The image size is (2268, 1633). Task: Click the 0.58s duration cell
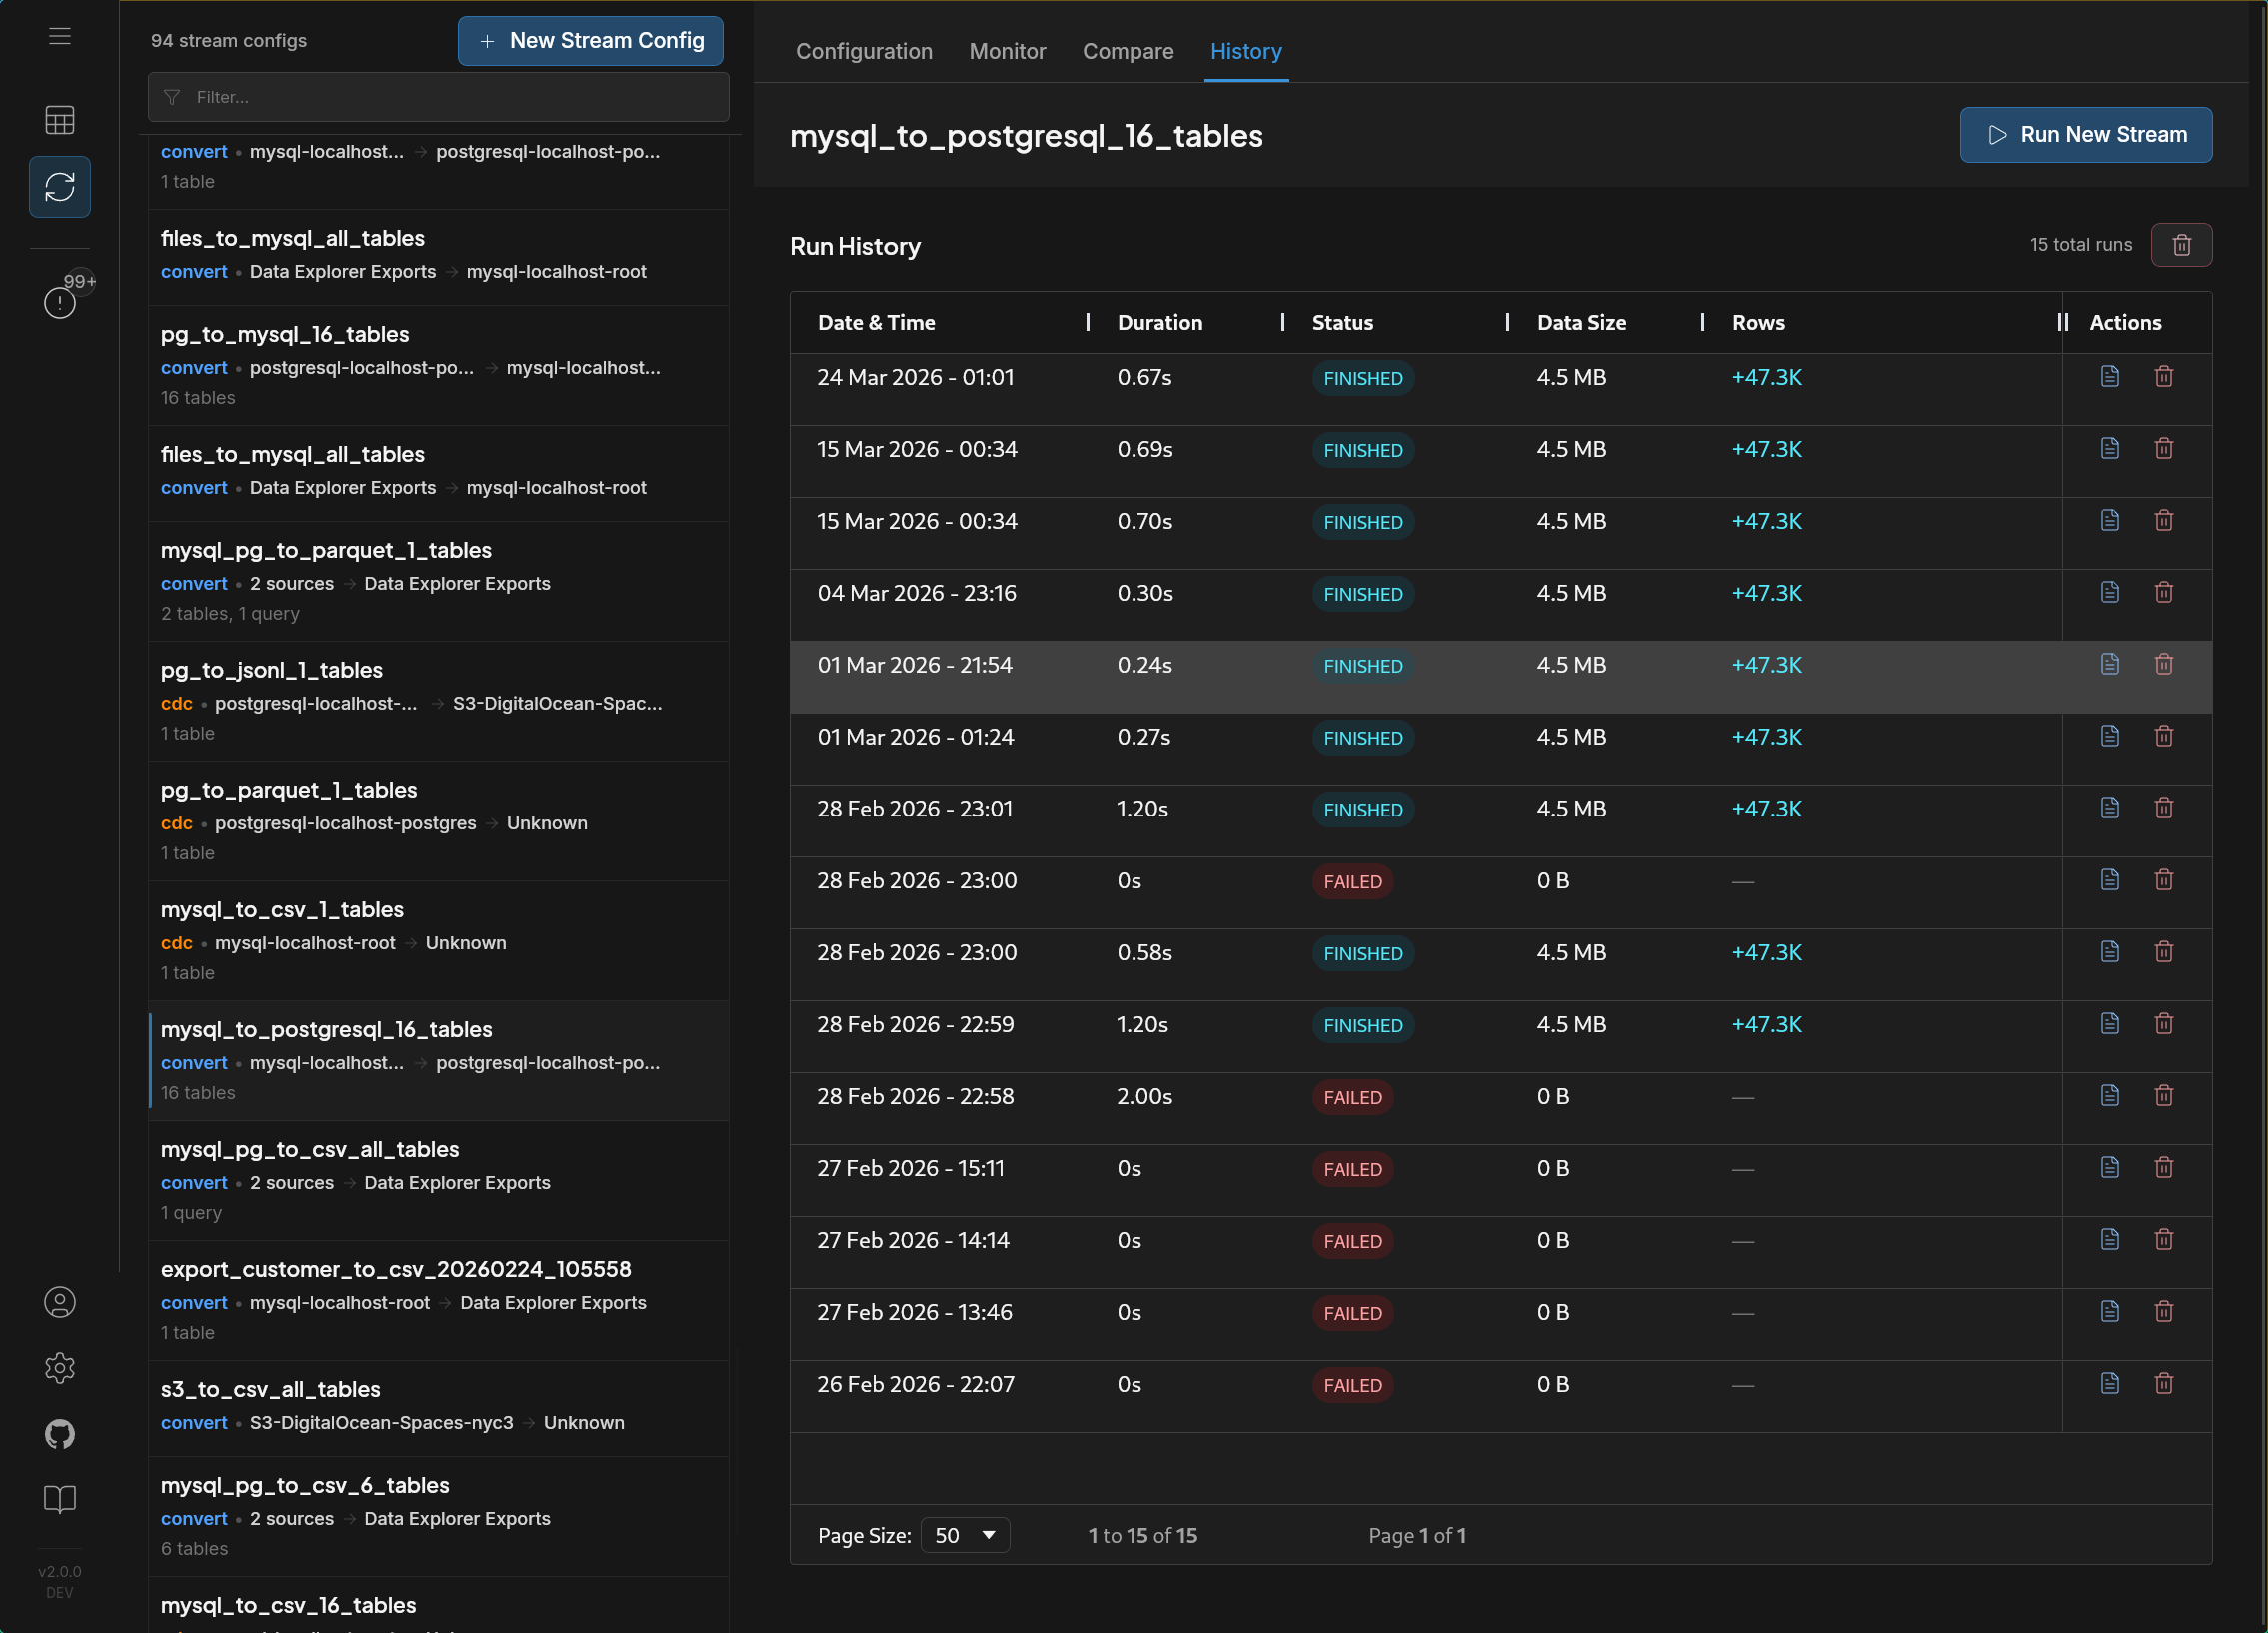coord(1144,953)
